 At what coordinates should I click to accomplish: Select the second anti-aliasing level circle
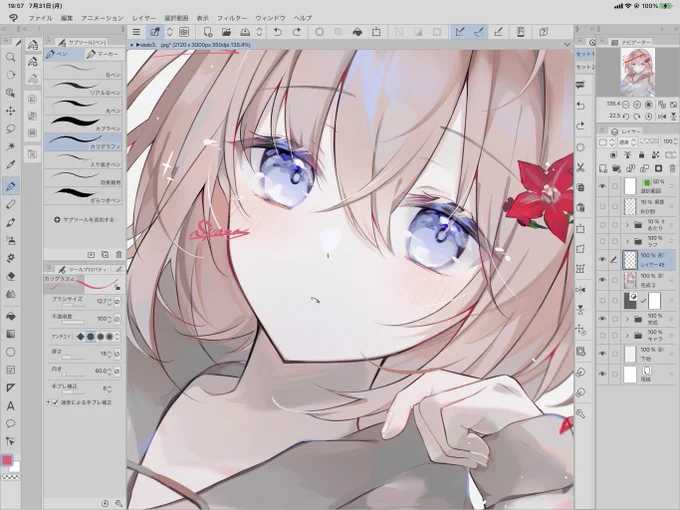91,337
